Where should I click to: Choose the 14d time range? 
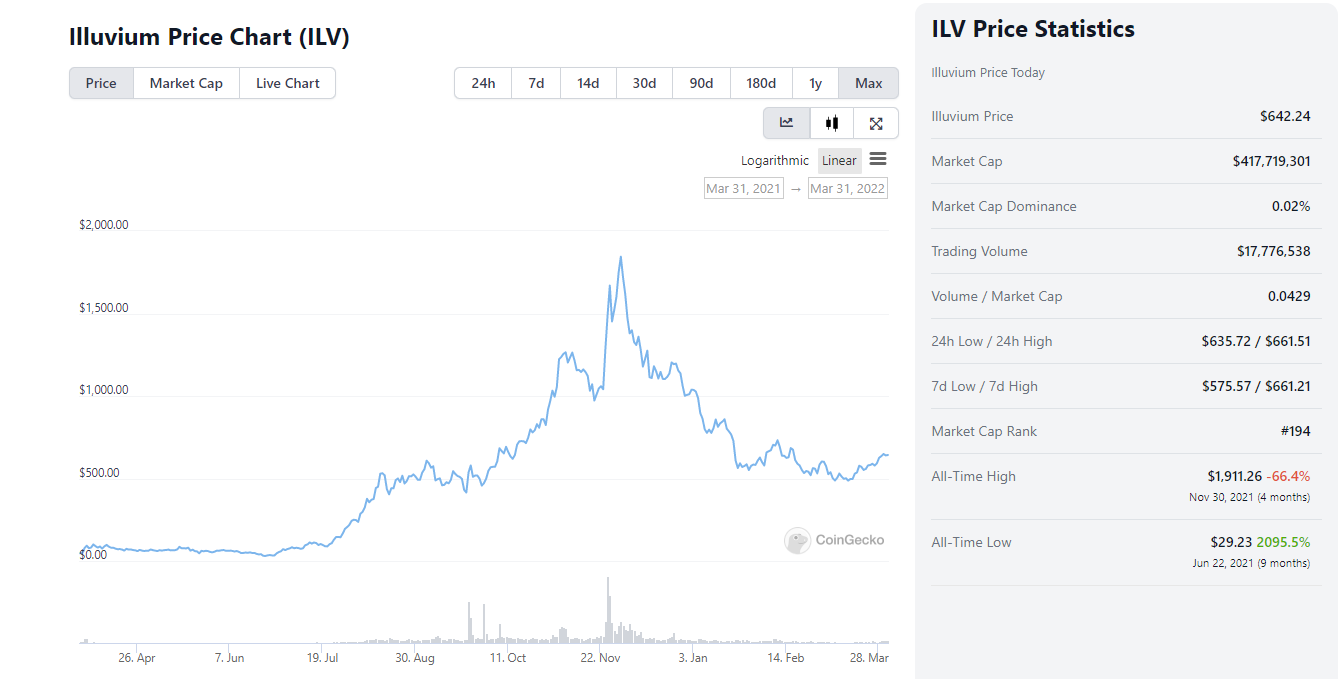(x=588, y=83)
